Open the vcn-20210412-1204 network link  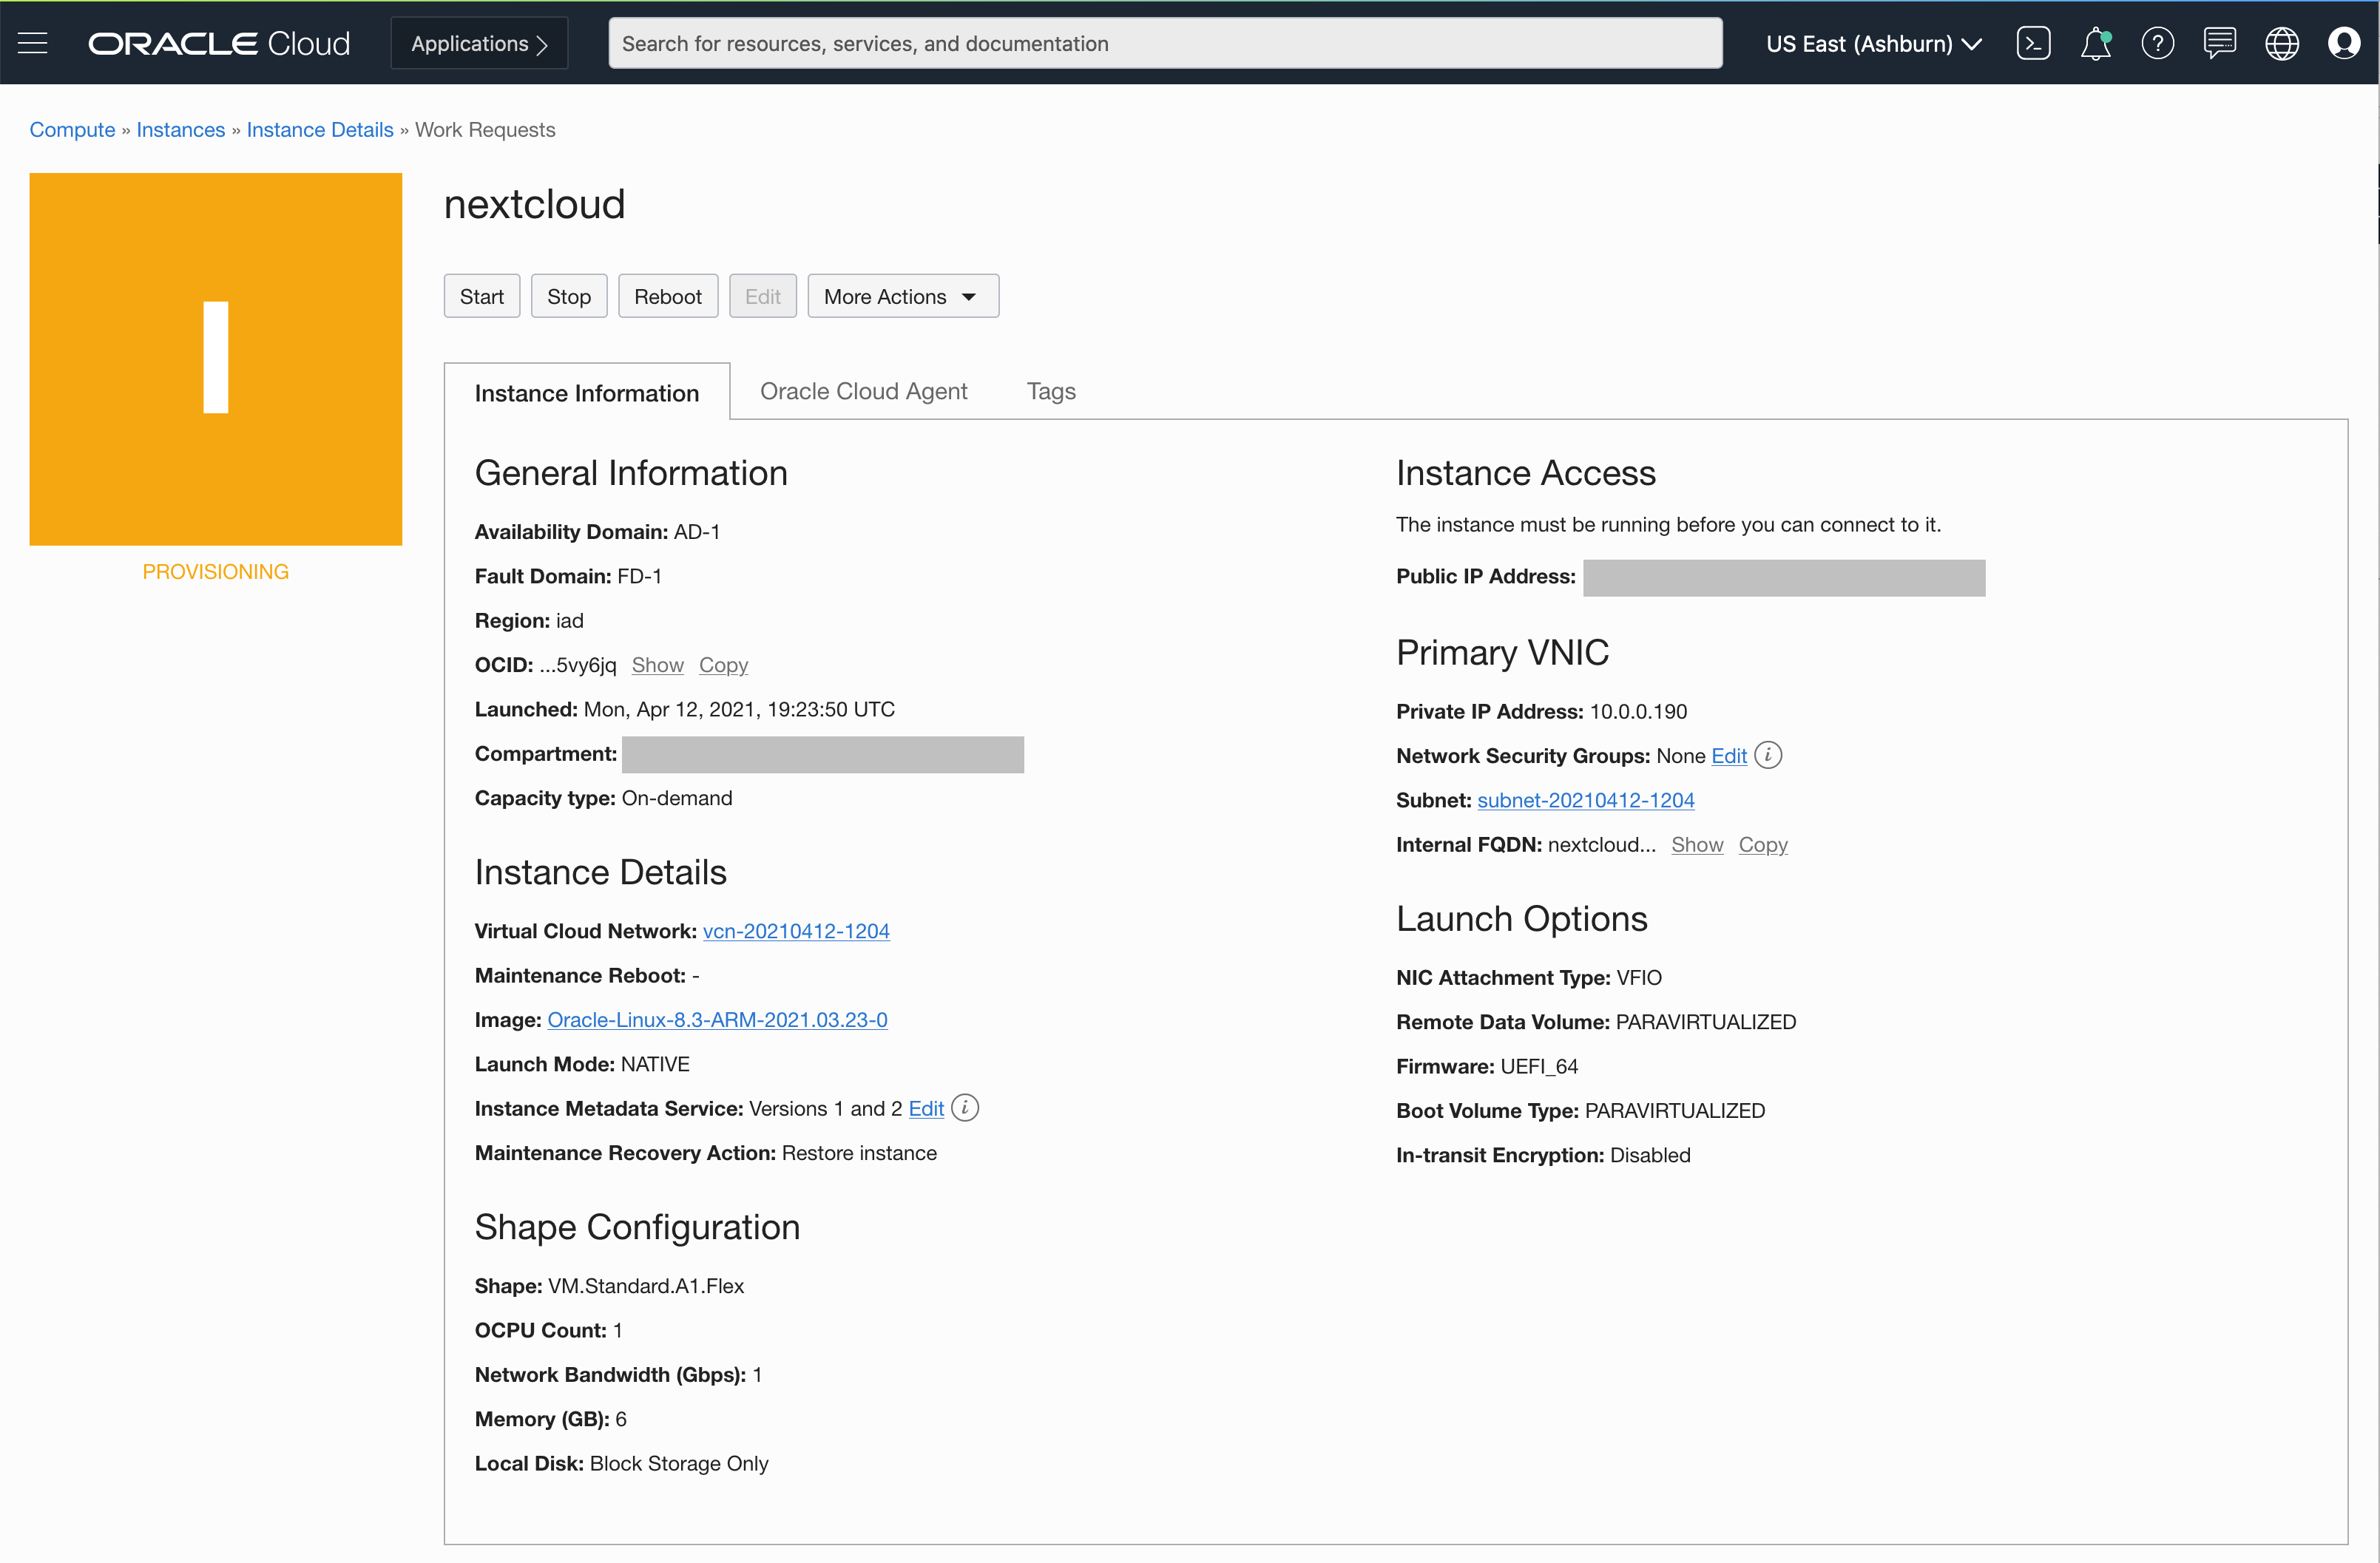tap(796, 931)
